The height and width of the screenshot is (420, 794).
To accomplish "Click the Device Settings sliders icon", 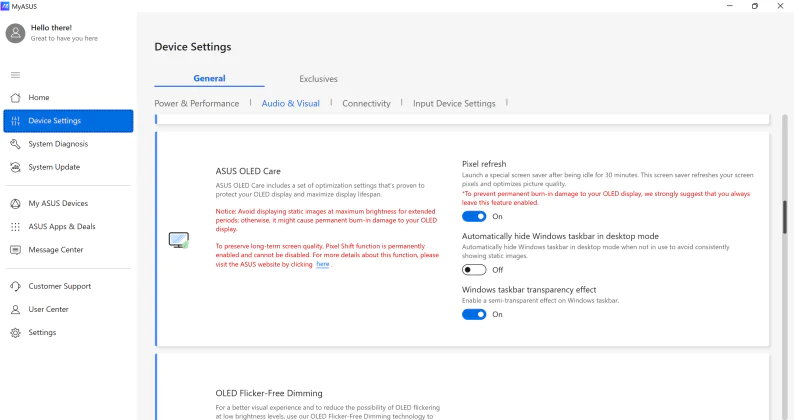I will coord(16,121).
